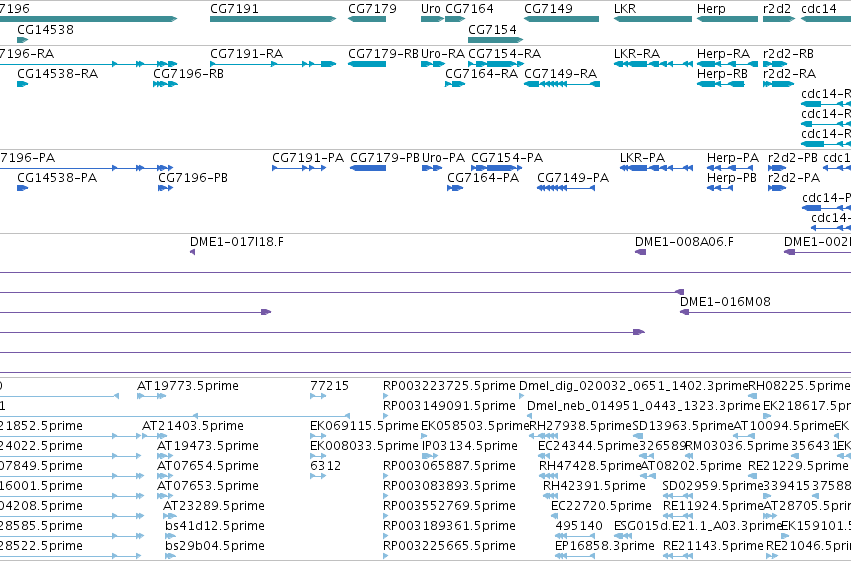
Task: Select transcript r2d2-RA
Action: [x=779, y=84]
